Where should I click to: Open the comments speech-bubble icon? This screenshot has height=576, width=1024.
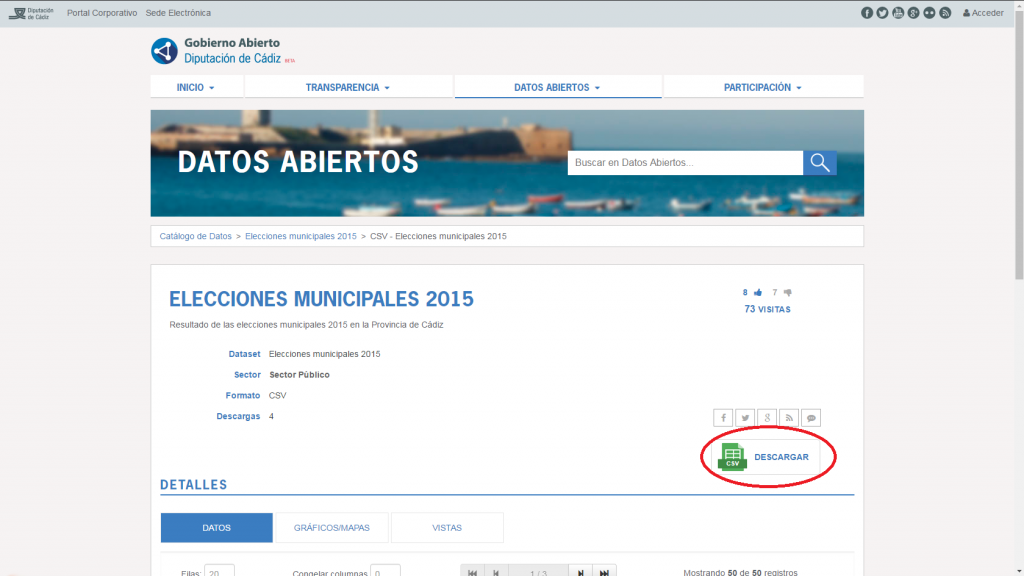tap(811, 418)
